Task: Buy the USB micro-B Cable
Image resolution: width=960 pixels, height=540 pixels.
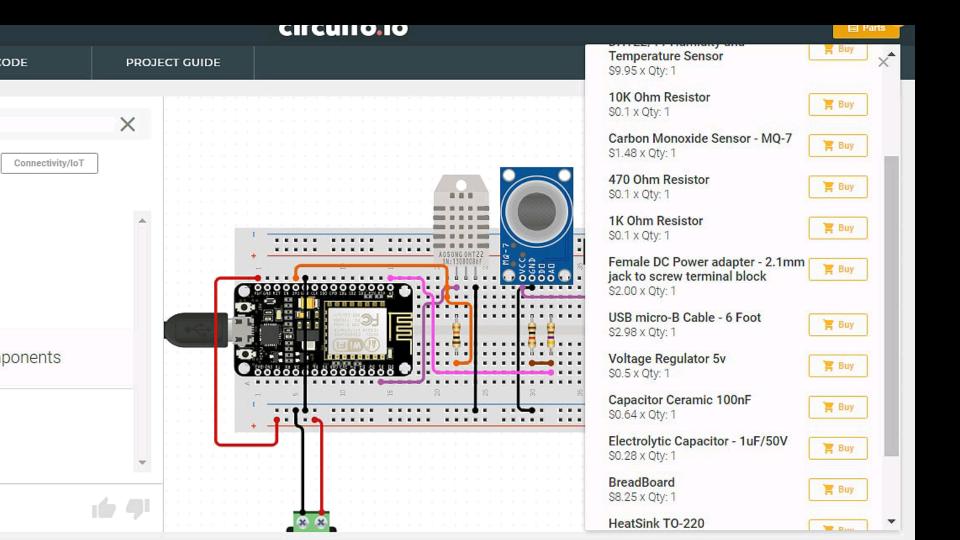Action: coord(837,325)
